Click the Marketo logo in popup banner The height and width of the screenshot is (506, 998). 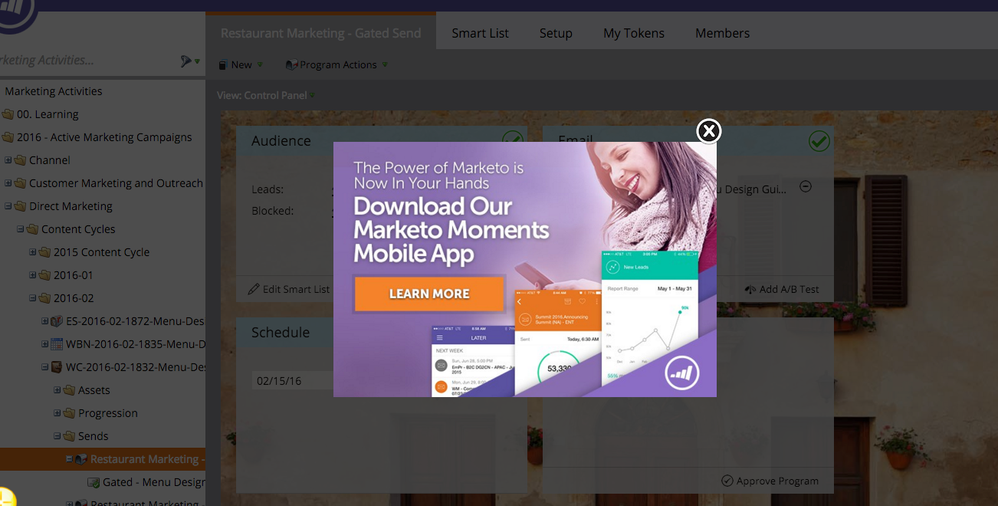(682, 372)
